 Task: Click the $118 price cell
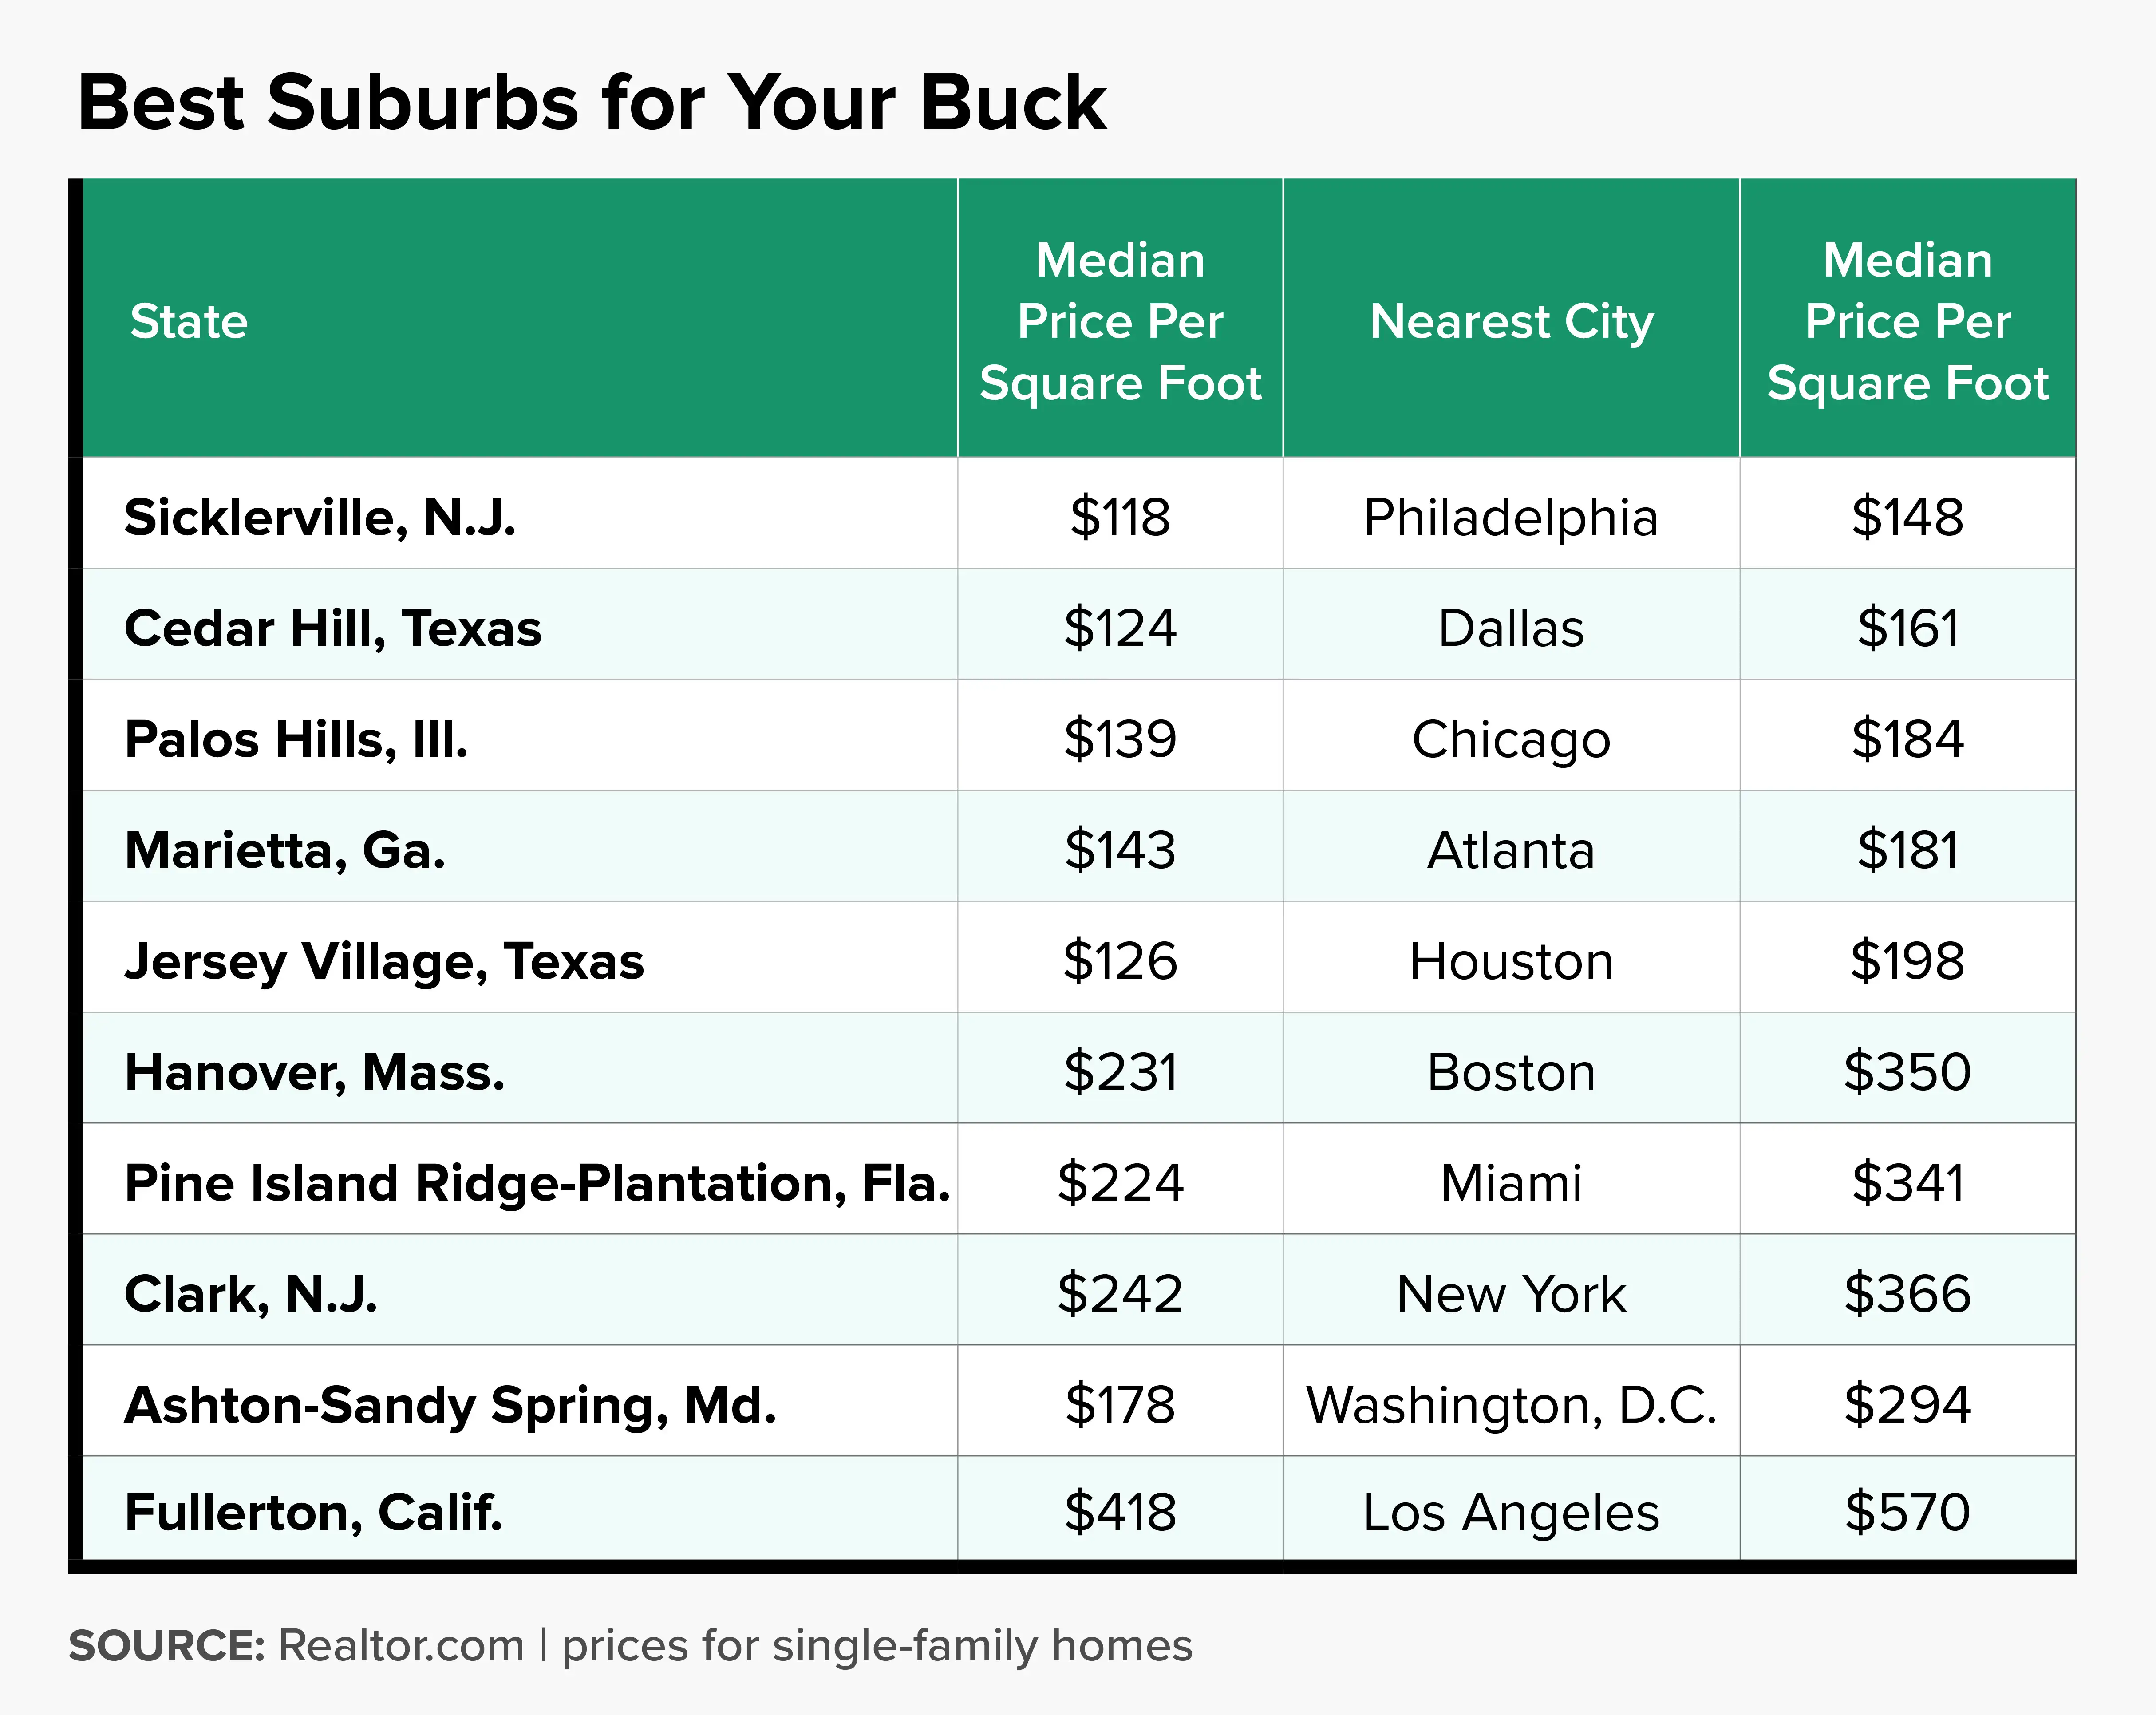1120,518
